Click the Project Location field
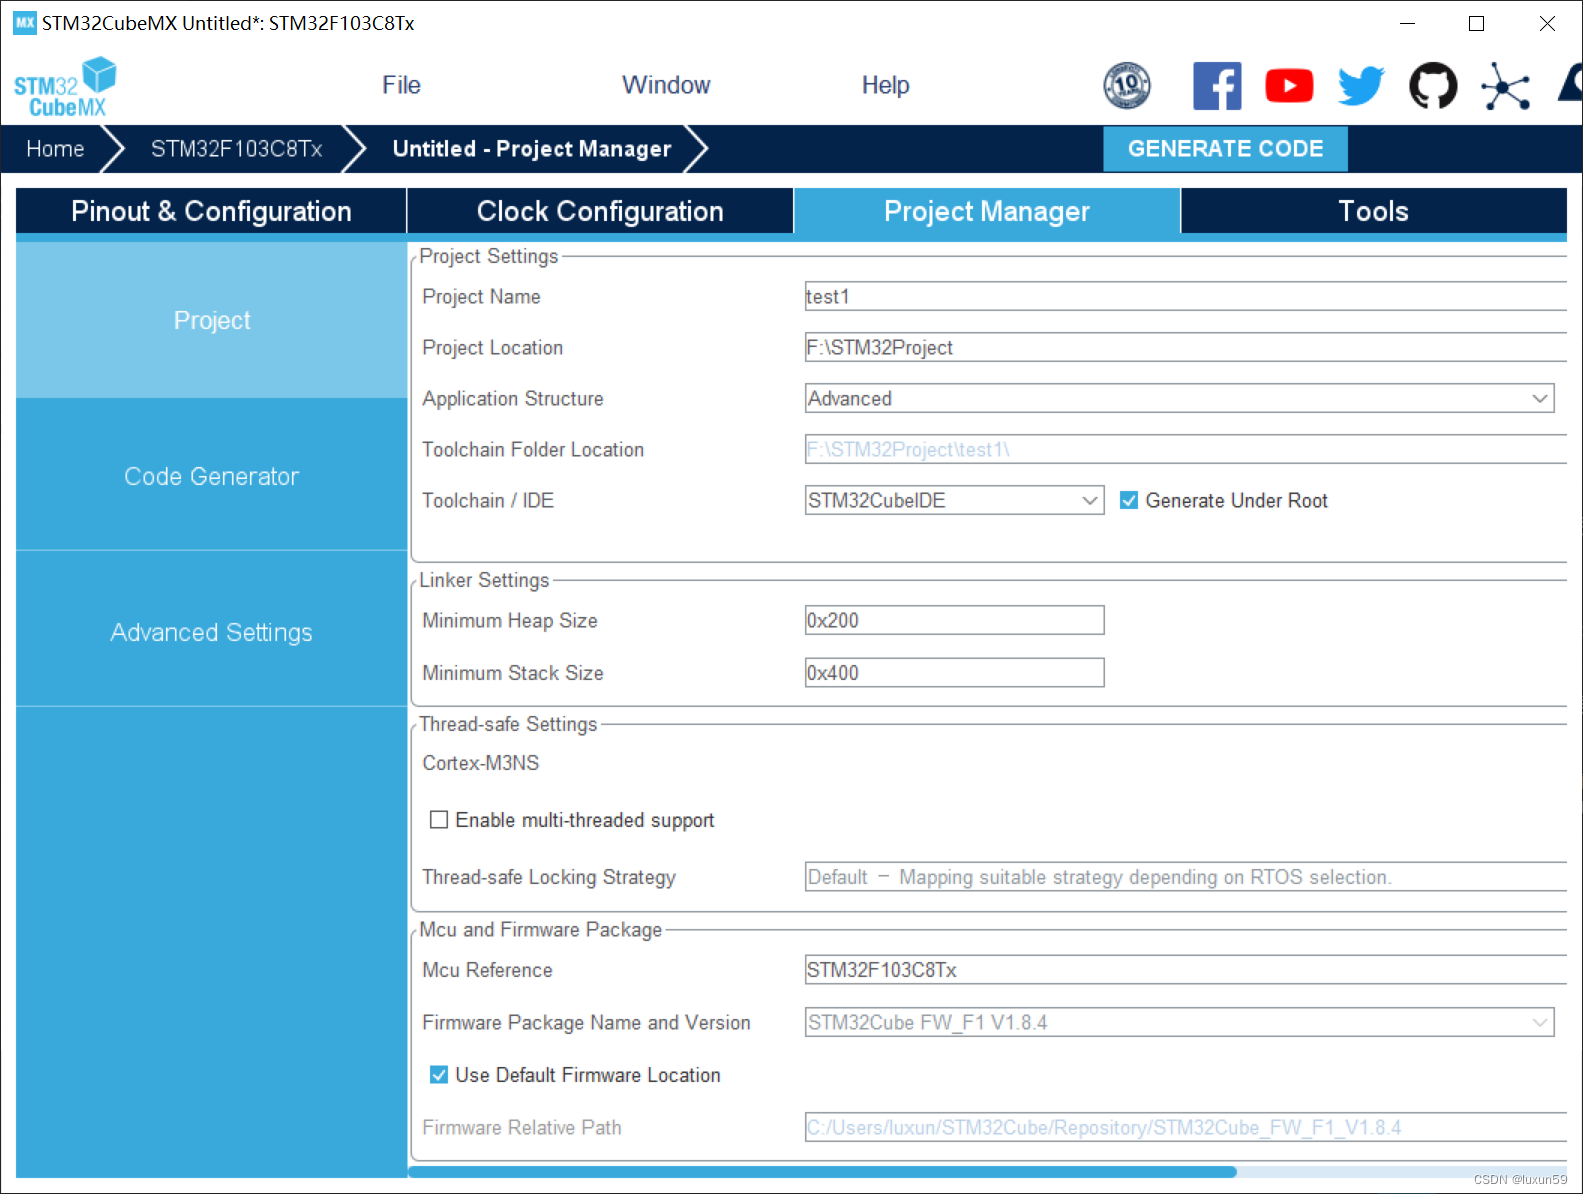This screenshot has width=1583, height=1194. pyautogui.click(x=1186, y=347)
